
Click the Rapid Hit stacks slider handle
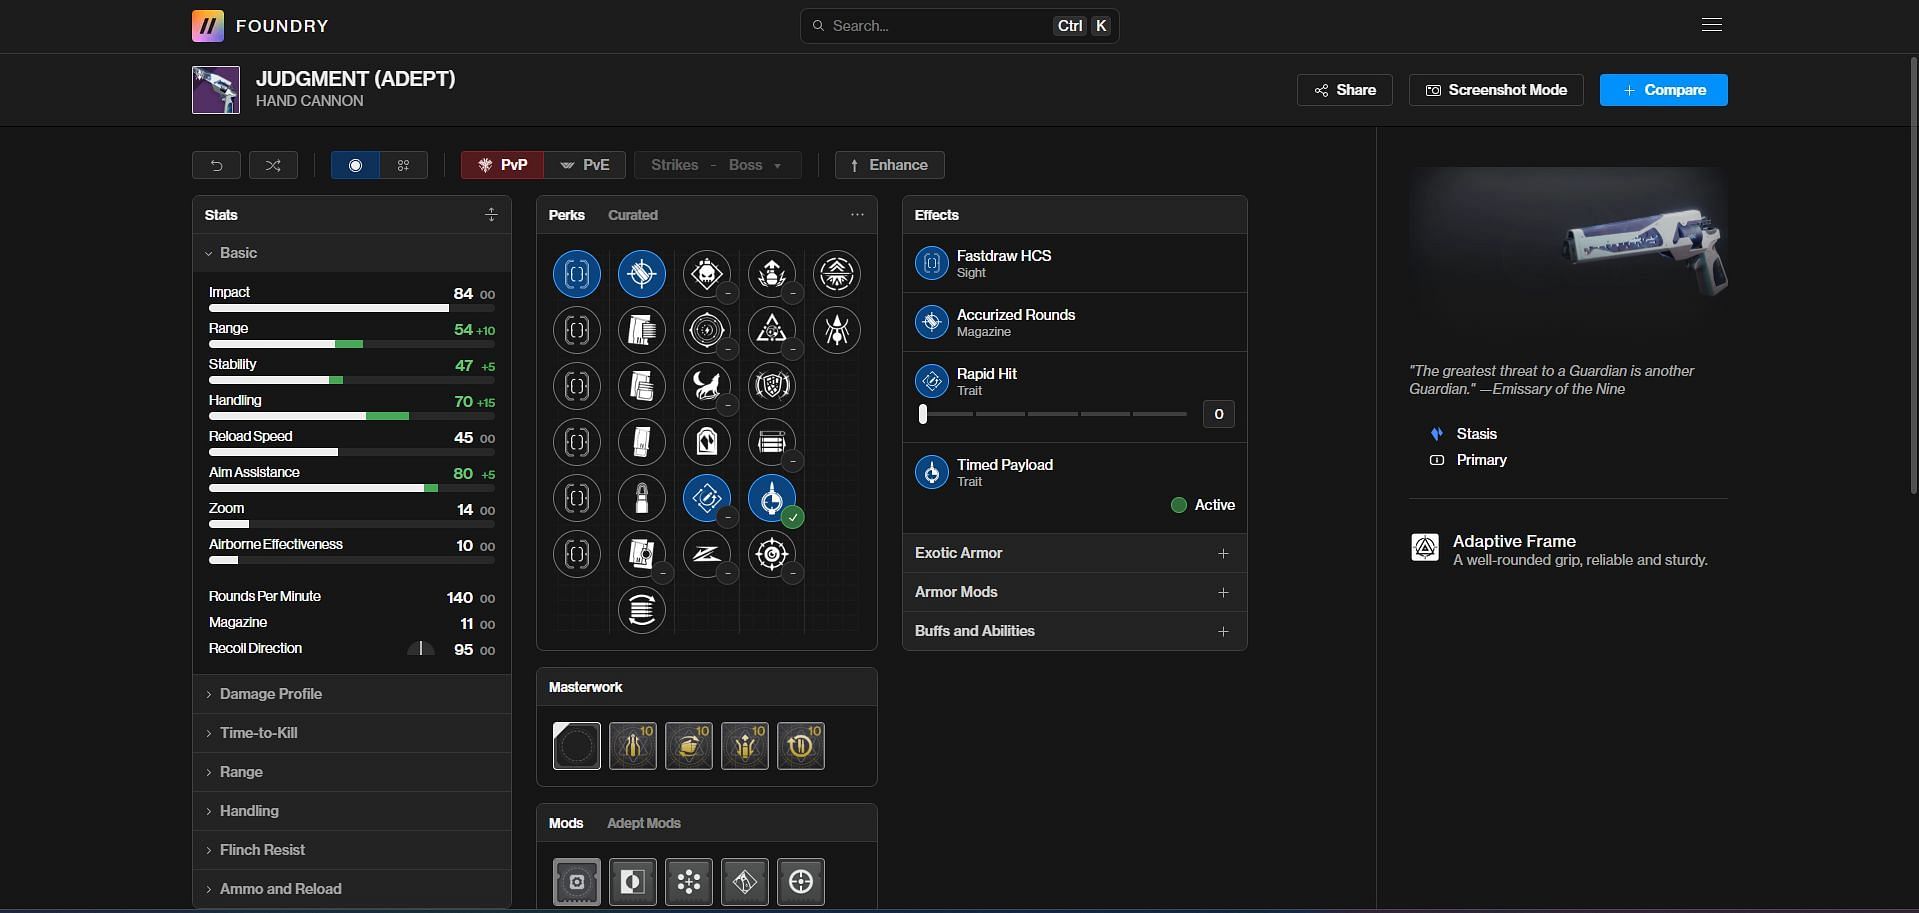tap(923, 414)
